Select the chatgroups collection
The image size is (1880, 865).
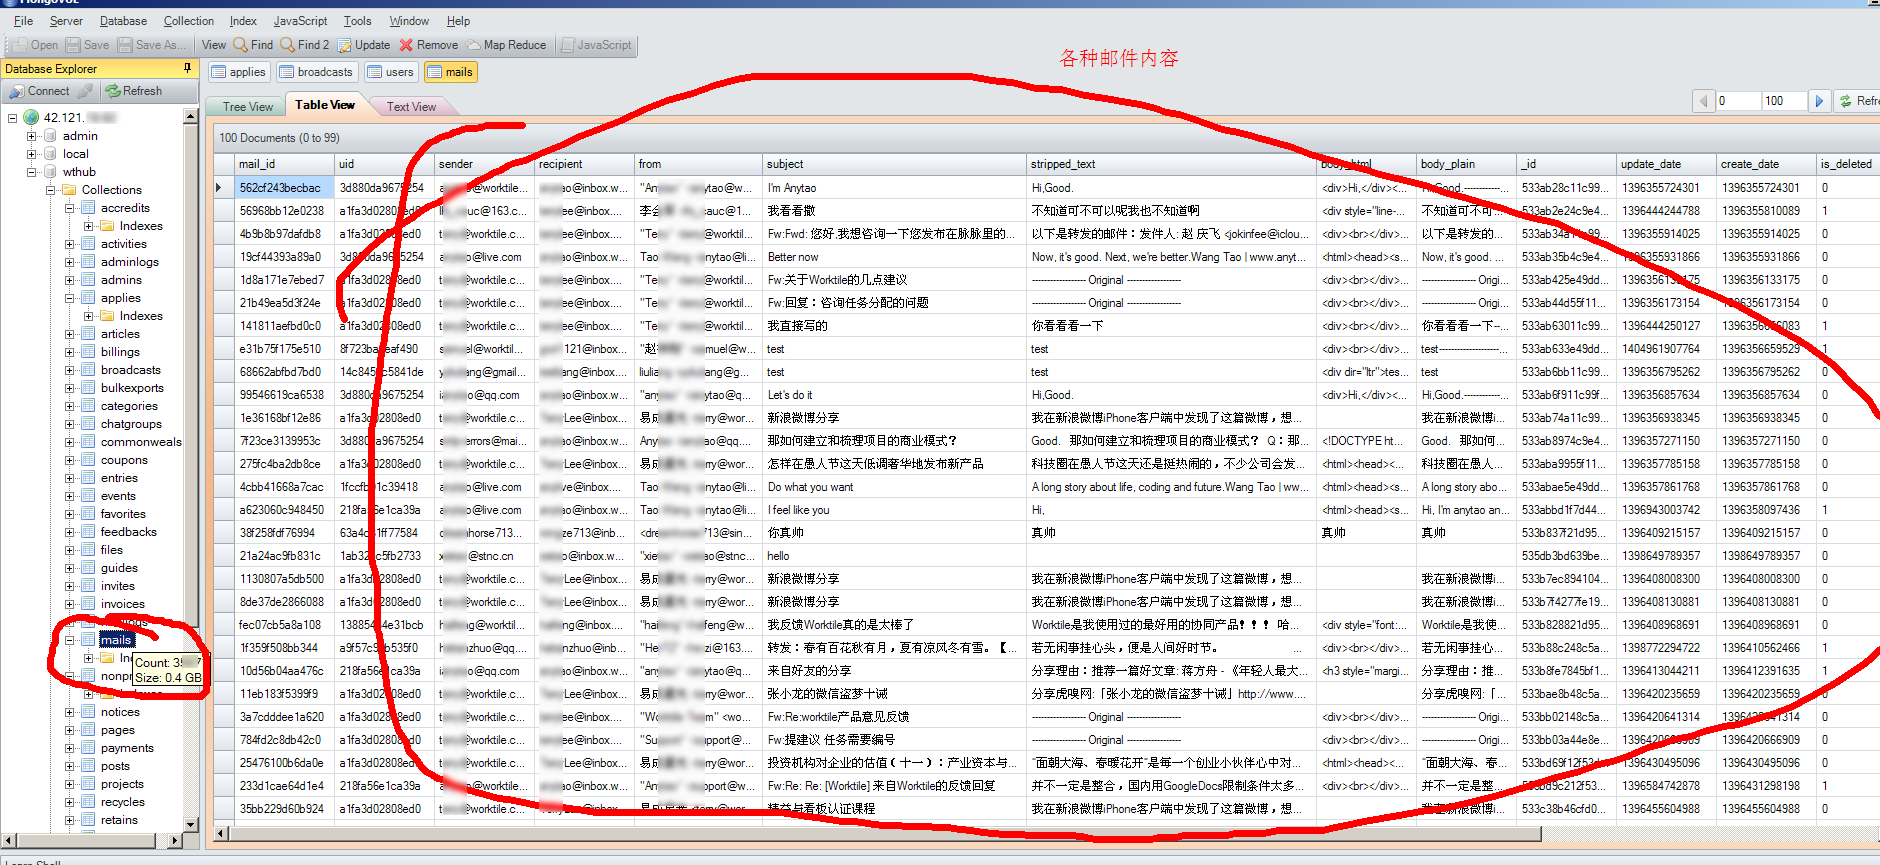click(131, 424)
